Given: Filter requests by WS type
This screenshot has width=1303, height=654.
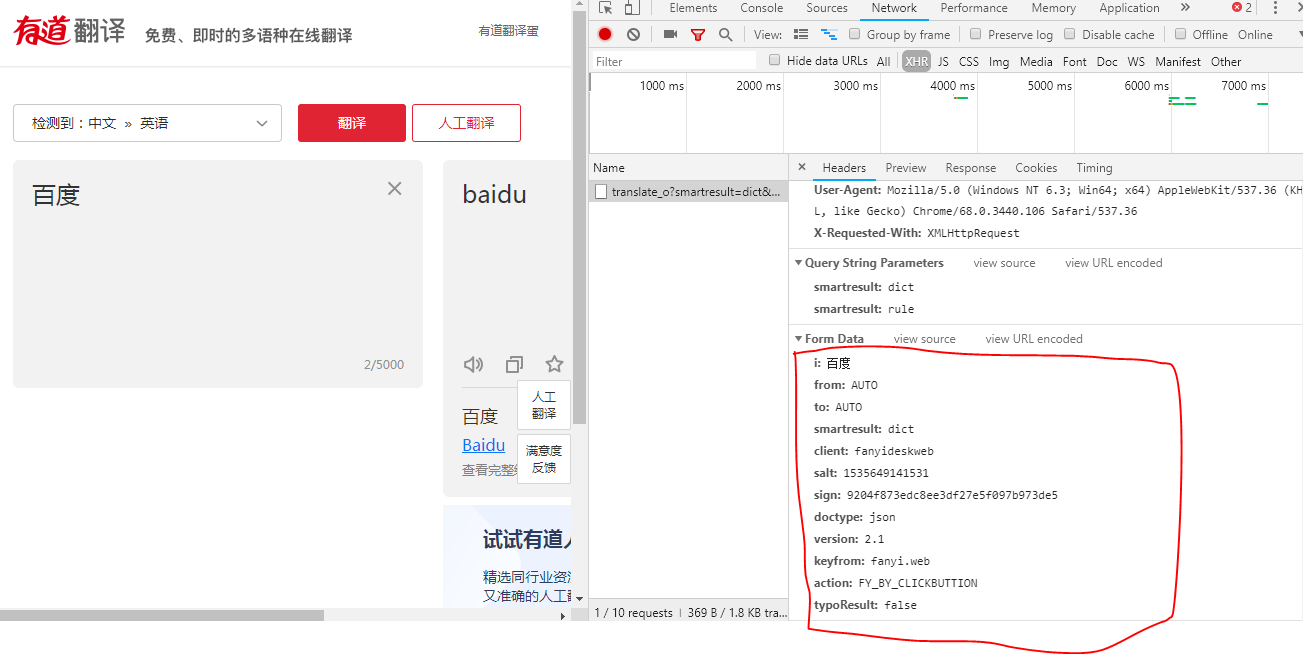Looking at the screenshot, I should tap(1136, 61).
